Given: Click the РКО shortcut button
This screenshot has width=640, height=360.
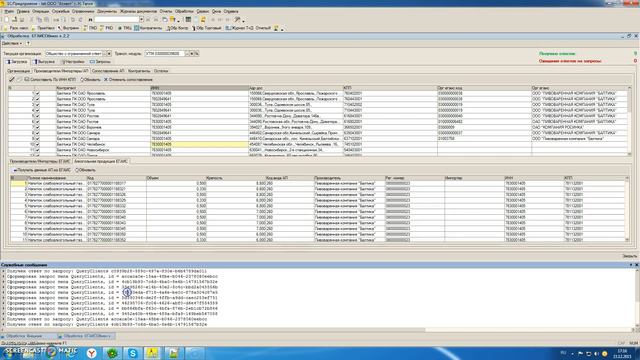Looking at the screenshot, I should click(107, 28).
